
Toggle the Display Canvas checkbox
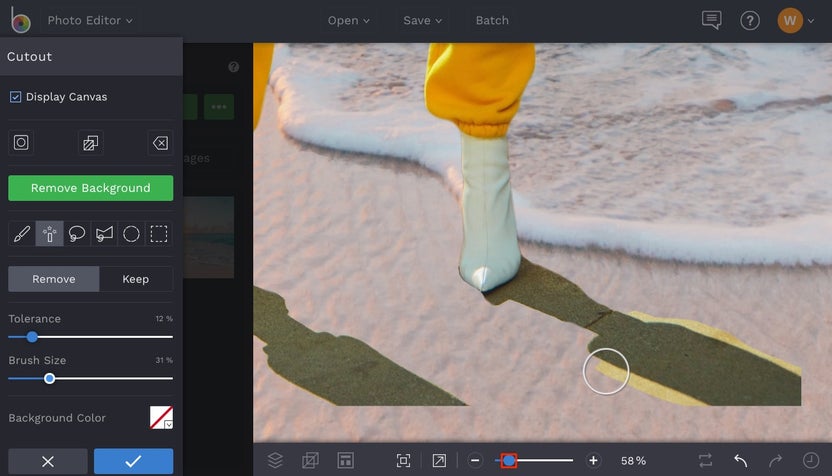click(x=15, y=97)
